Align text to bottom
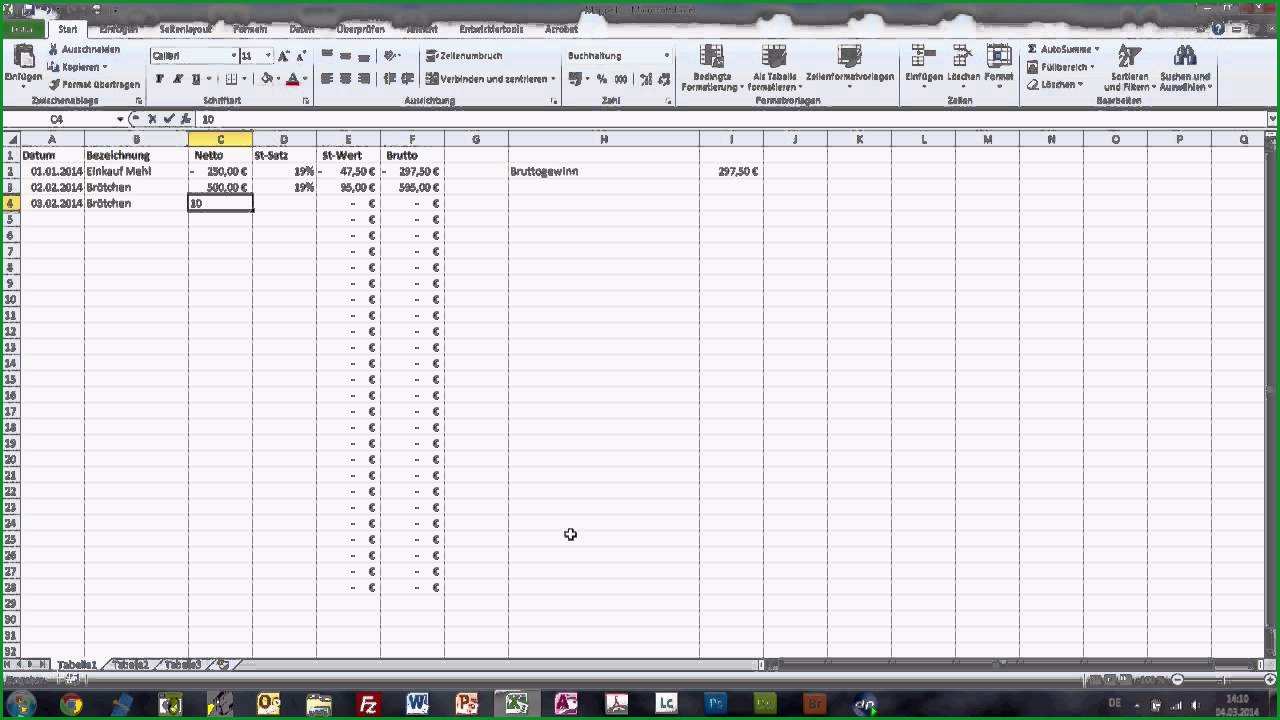The image size is (1280, 720). pos(364,56)
